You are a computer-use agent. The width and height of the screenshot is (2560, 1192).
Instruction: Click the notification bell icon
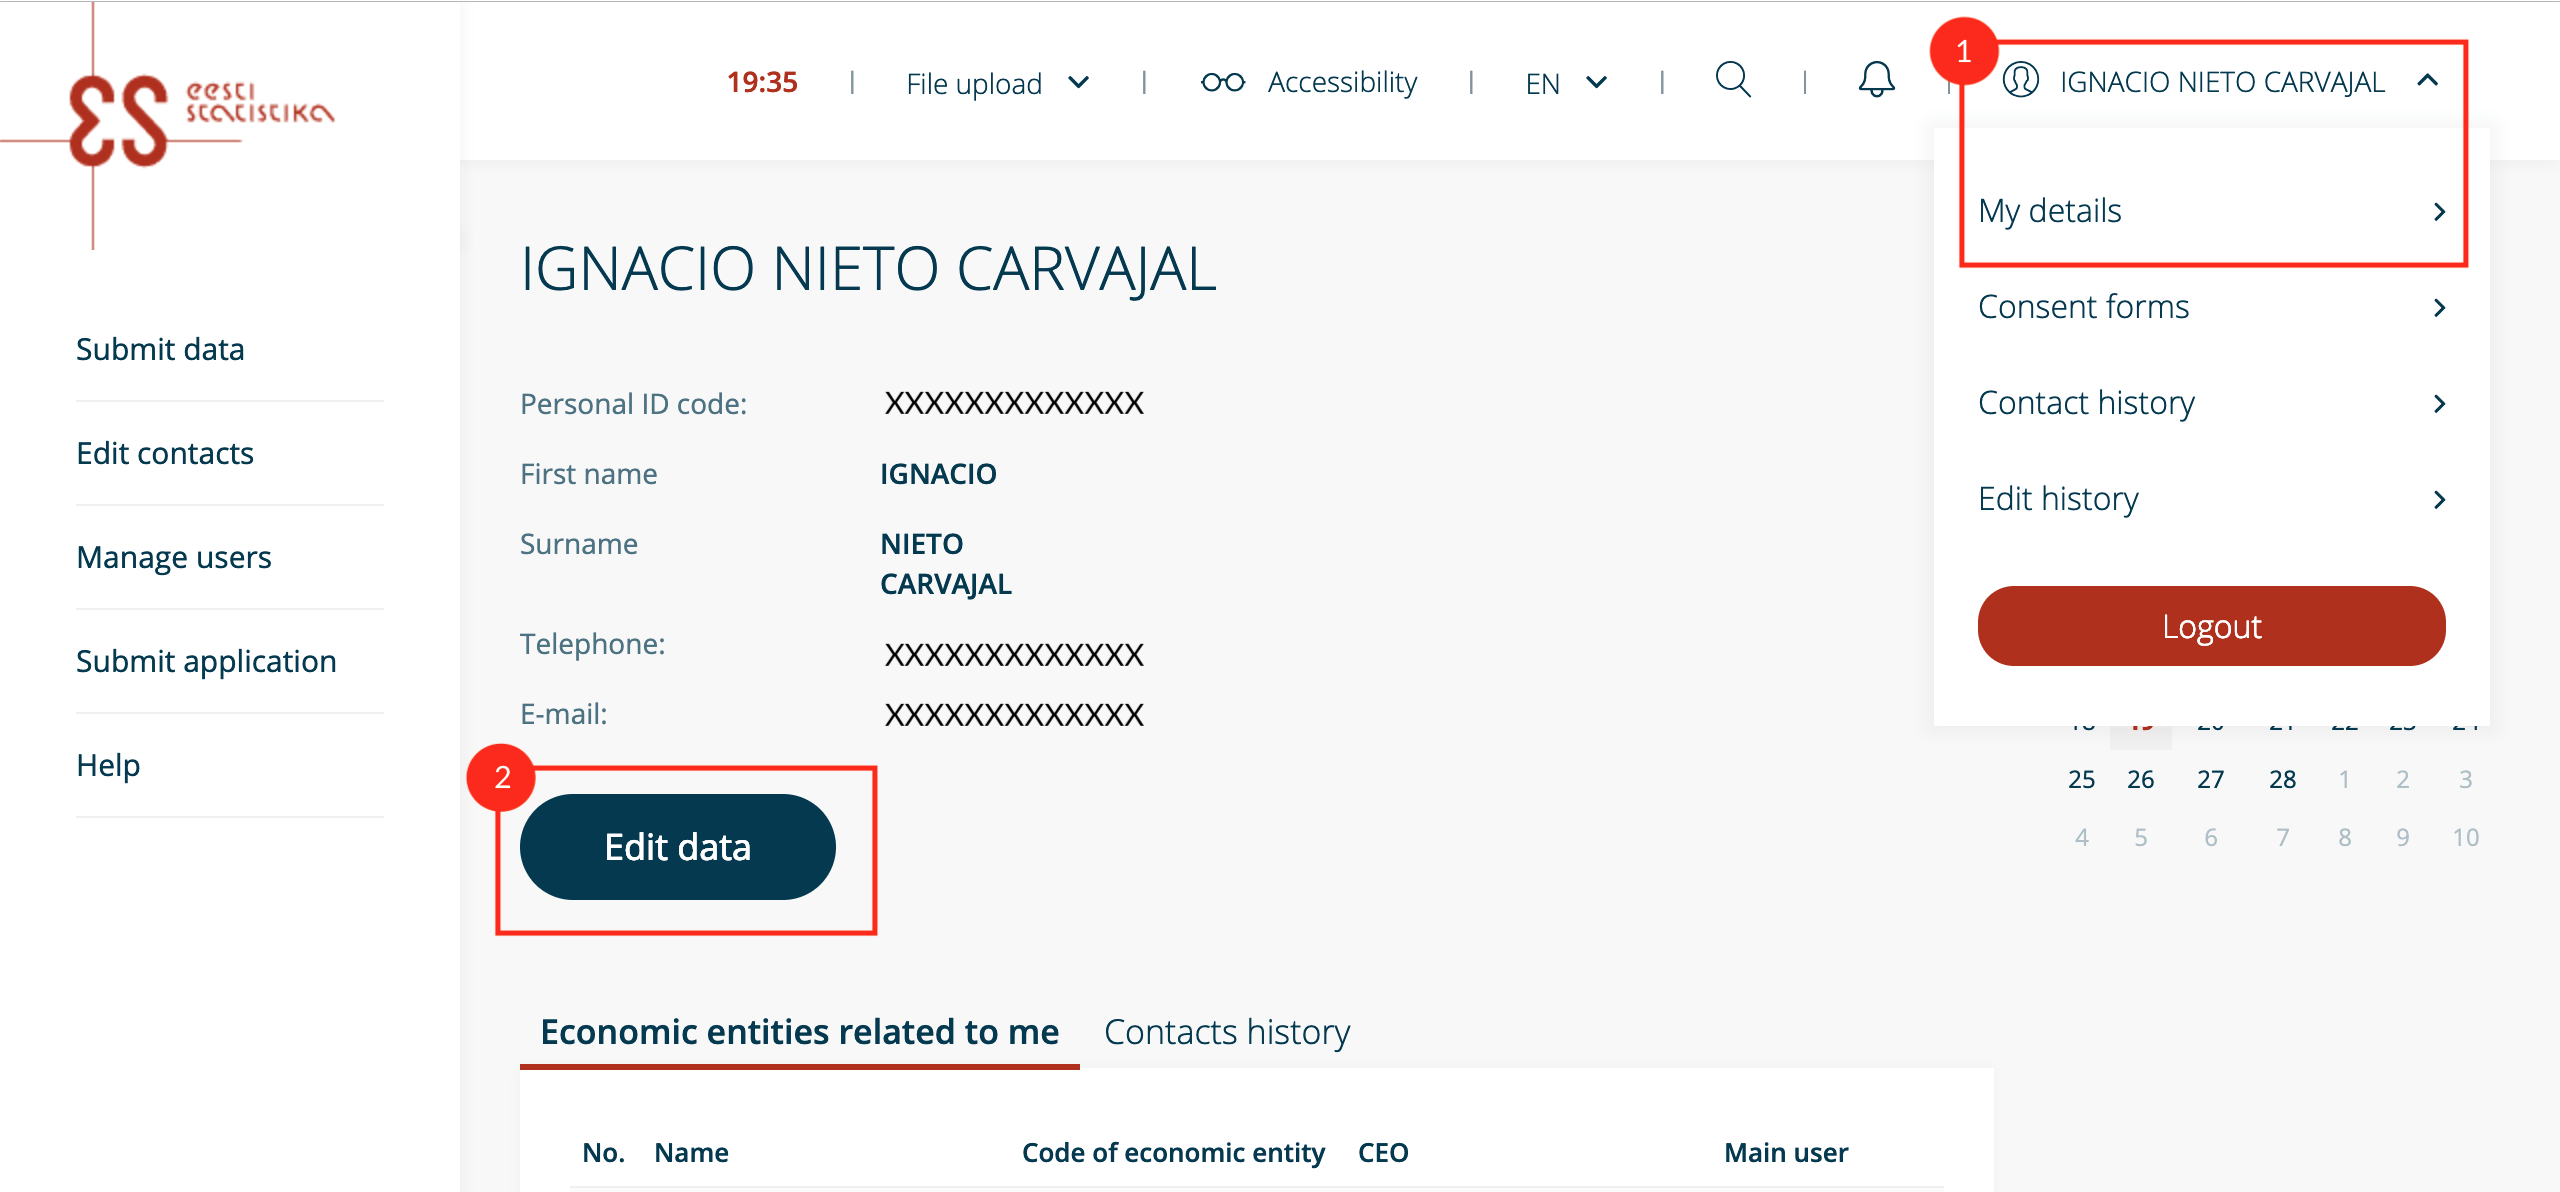pos(1875,81)
